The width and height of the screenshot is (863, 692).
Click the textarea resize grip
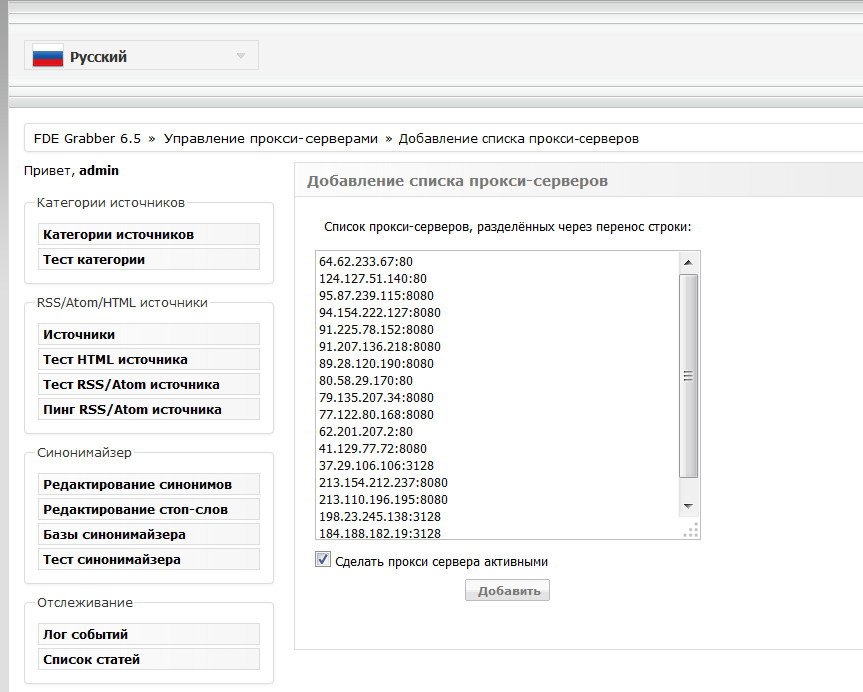pos(691,530)
